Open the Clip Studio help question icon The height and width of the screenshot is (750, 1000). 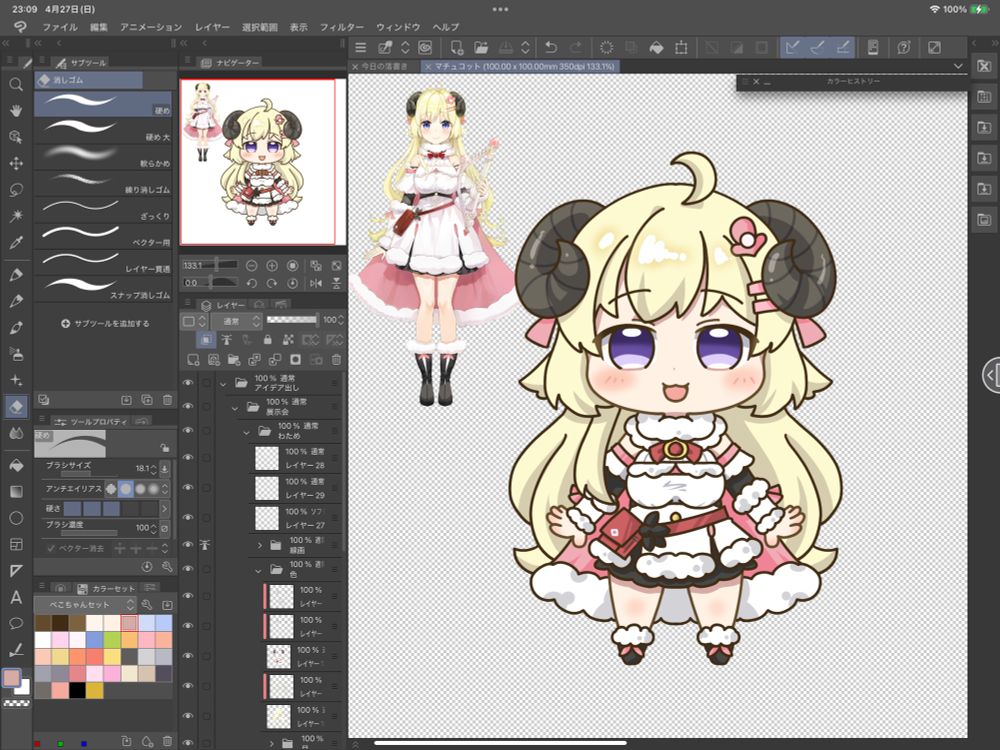904,47
